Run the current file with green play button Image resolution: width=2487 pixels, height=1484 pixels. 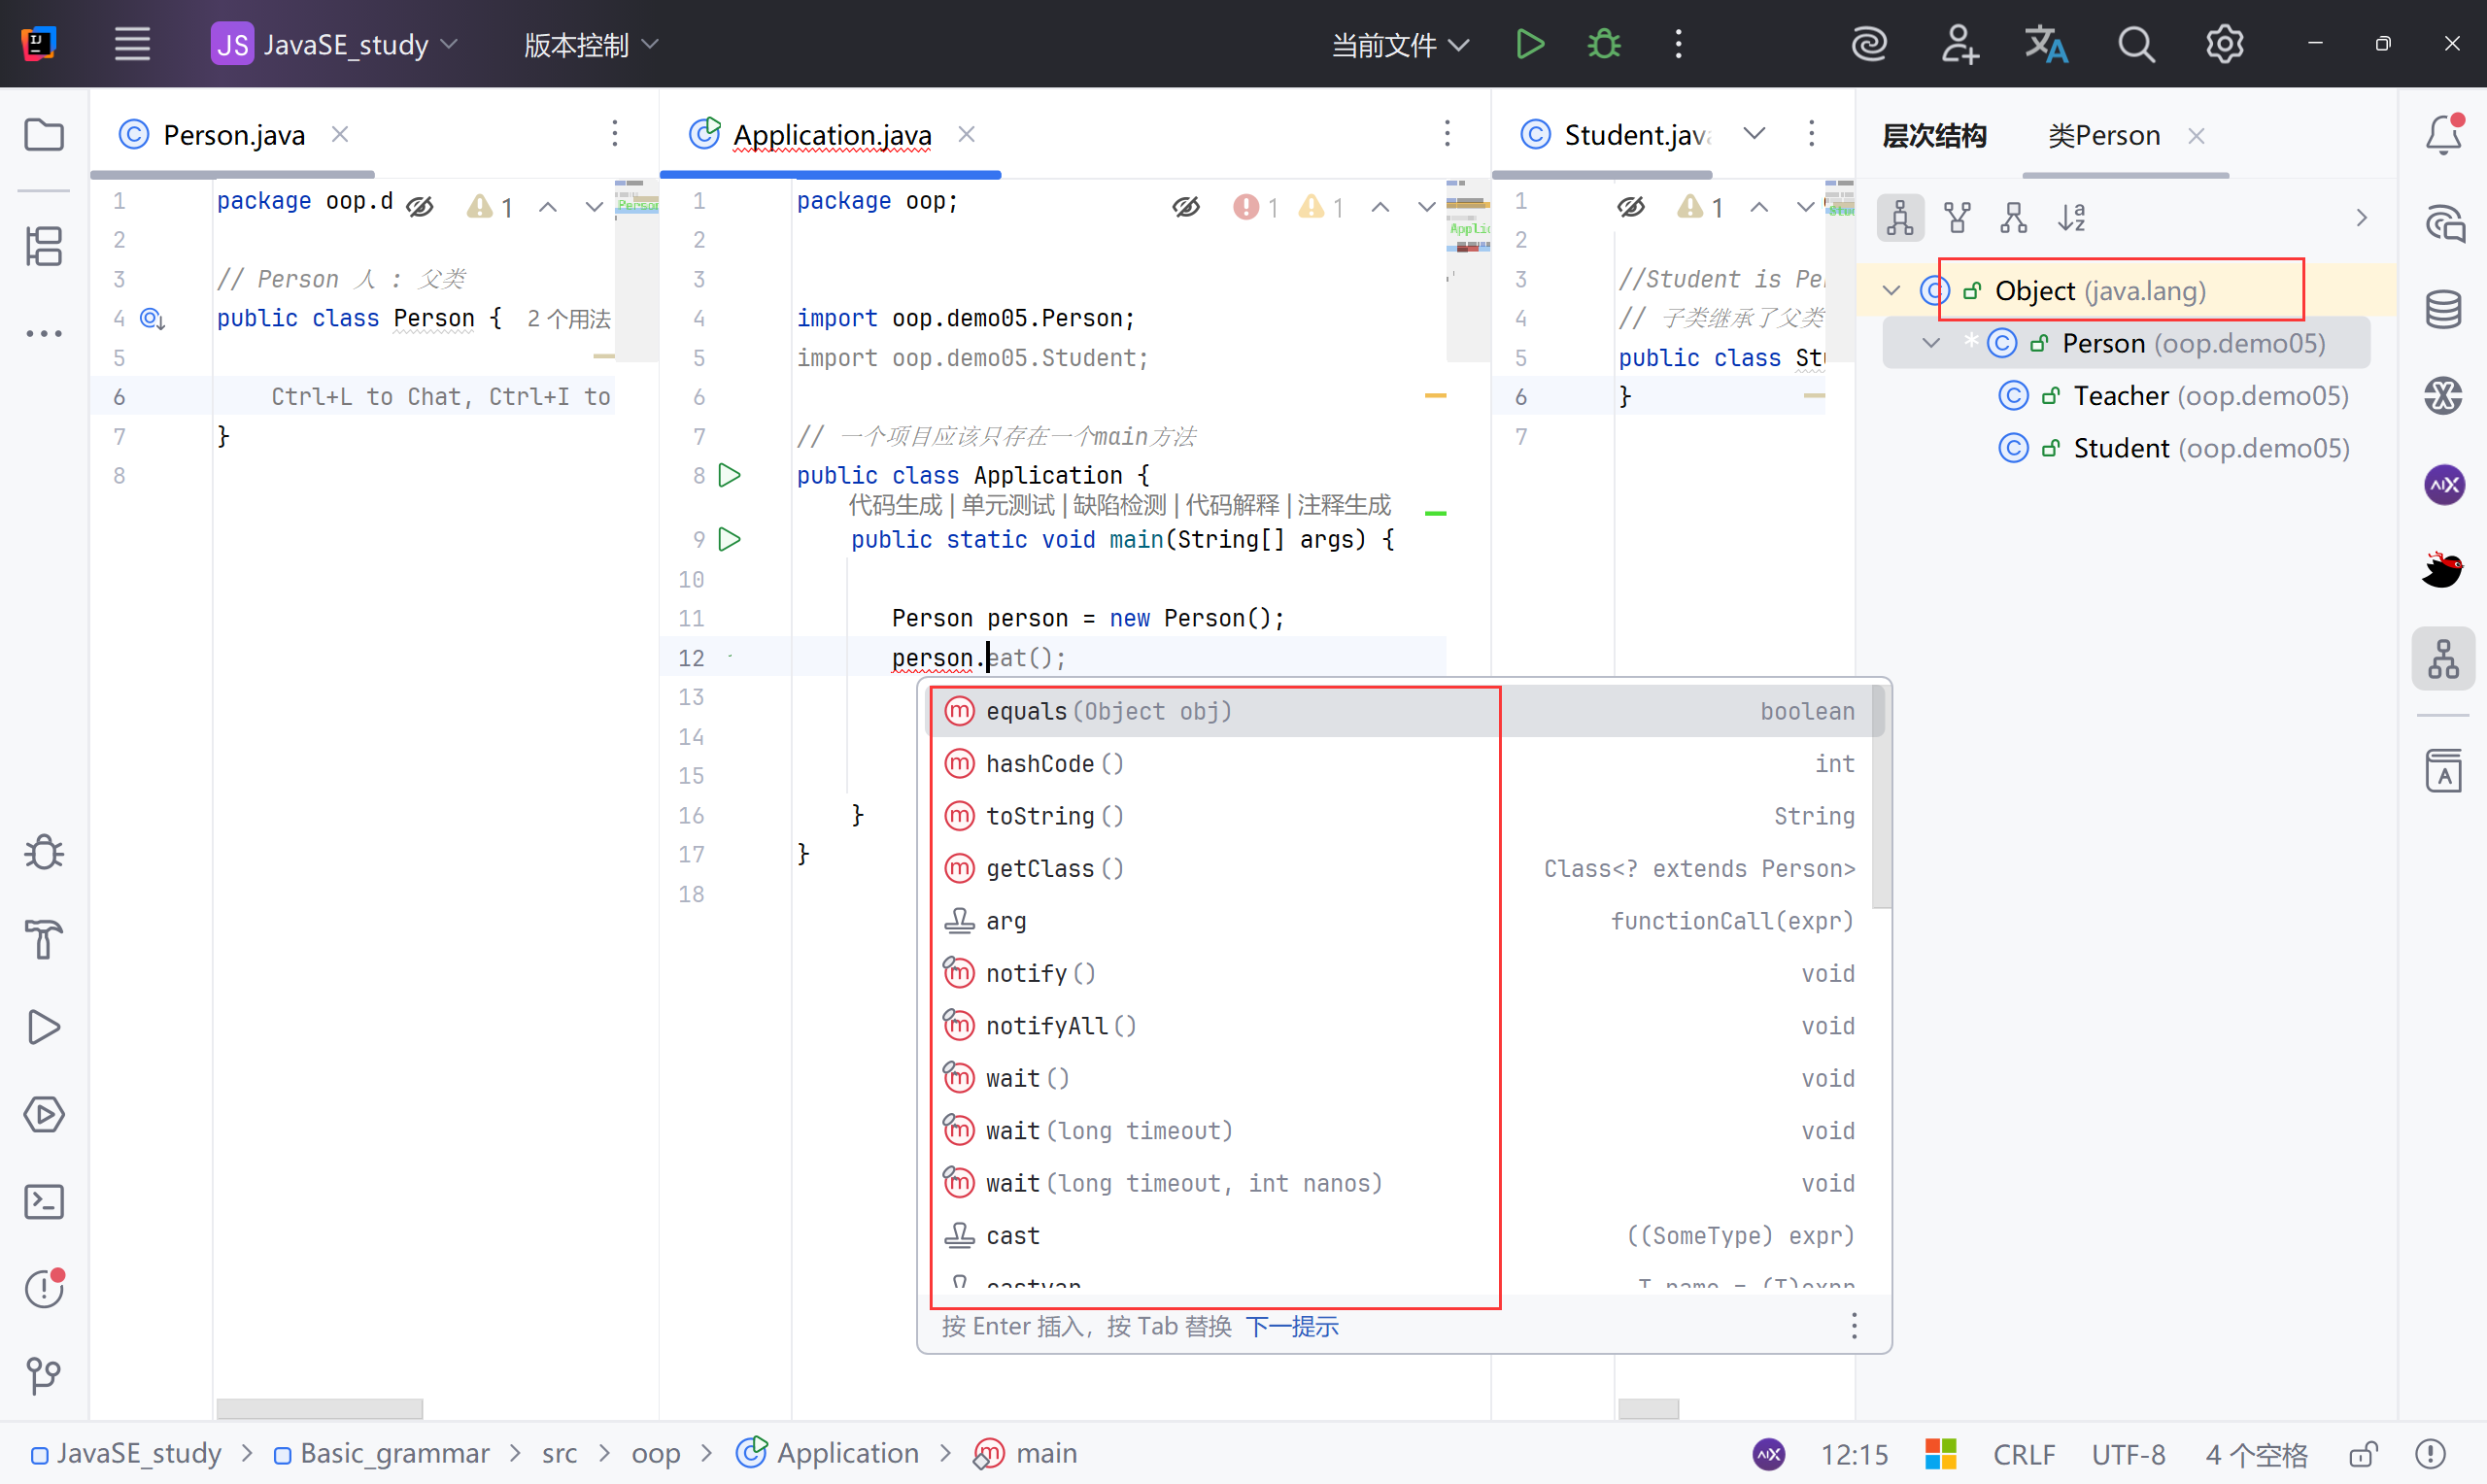click(x=1530, y=44)
